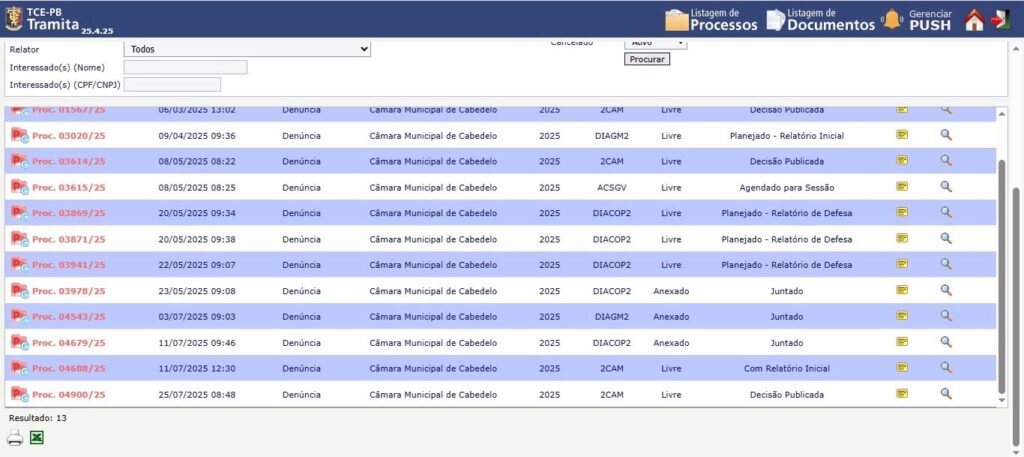Click magnifier icon for Proc. 04900/25
The width and height of the screenshot is (1024, 457).
coord(946,394)
